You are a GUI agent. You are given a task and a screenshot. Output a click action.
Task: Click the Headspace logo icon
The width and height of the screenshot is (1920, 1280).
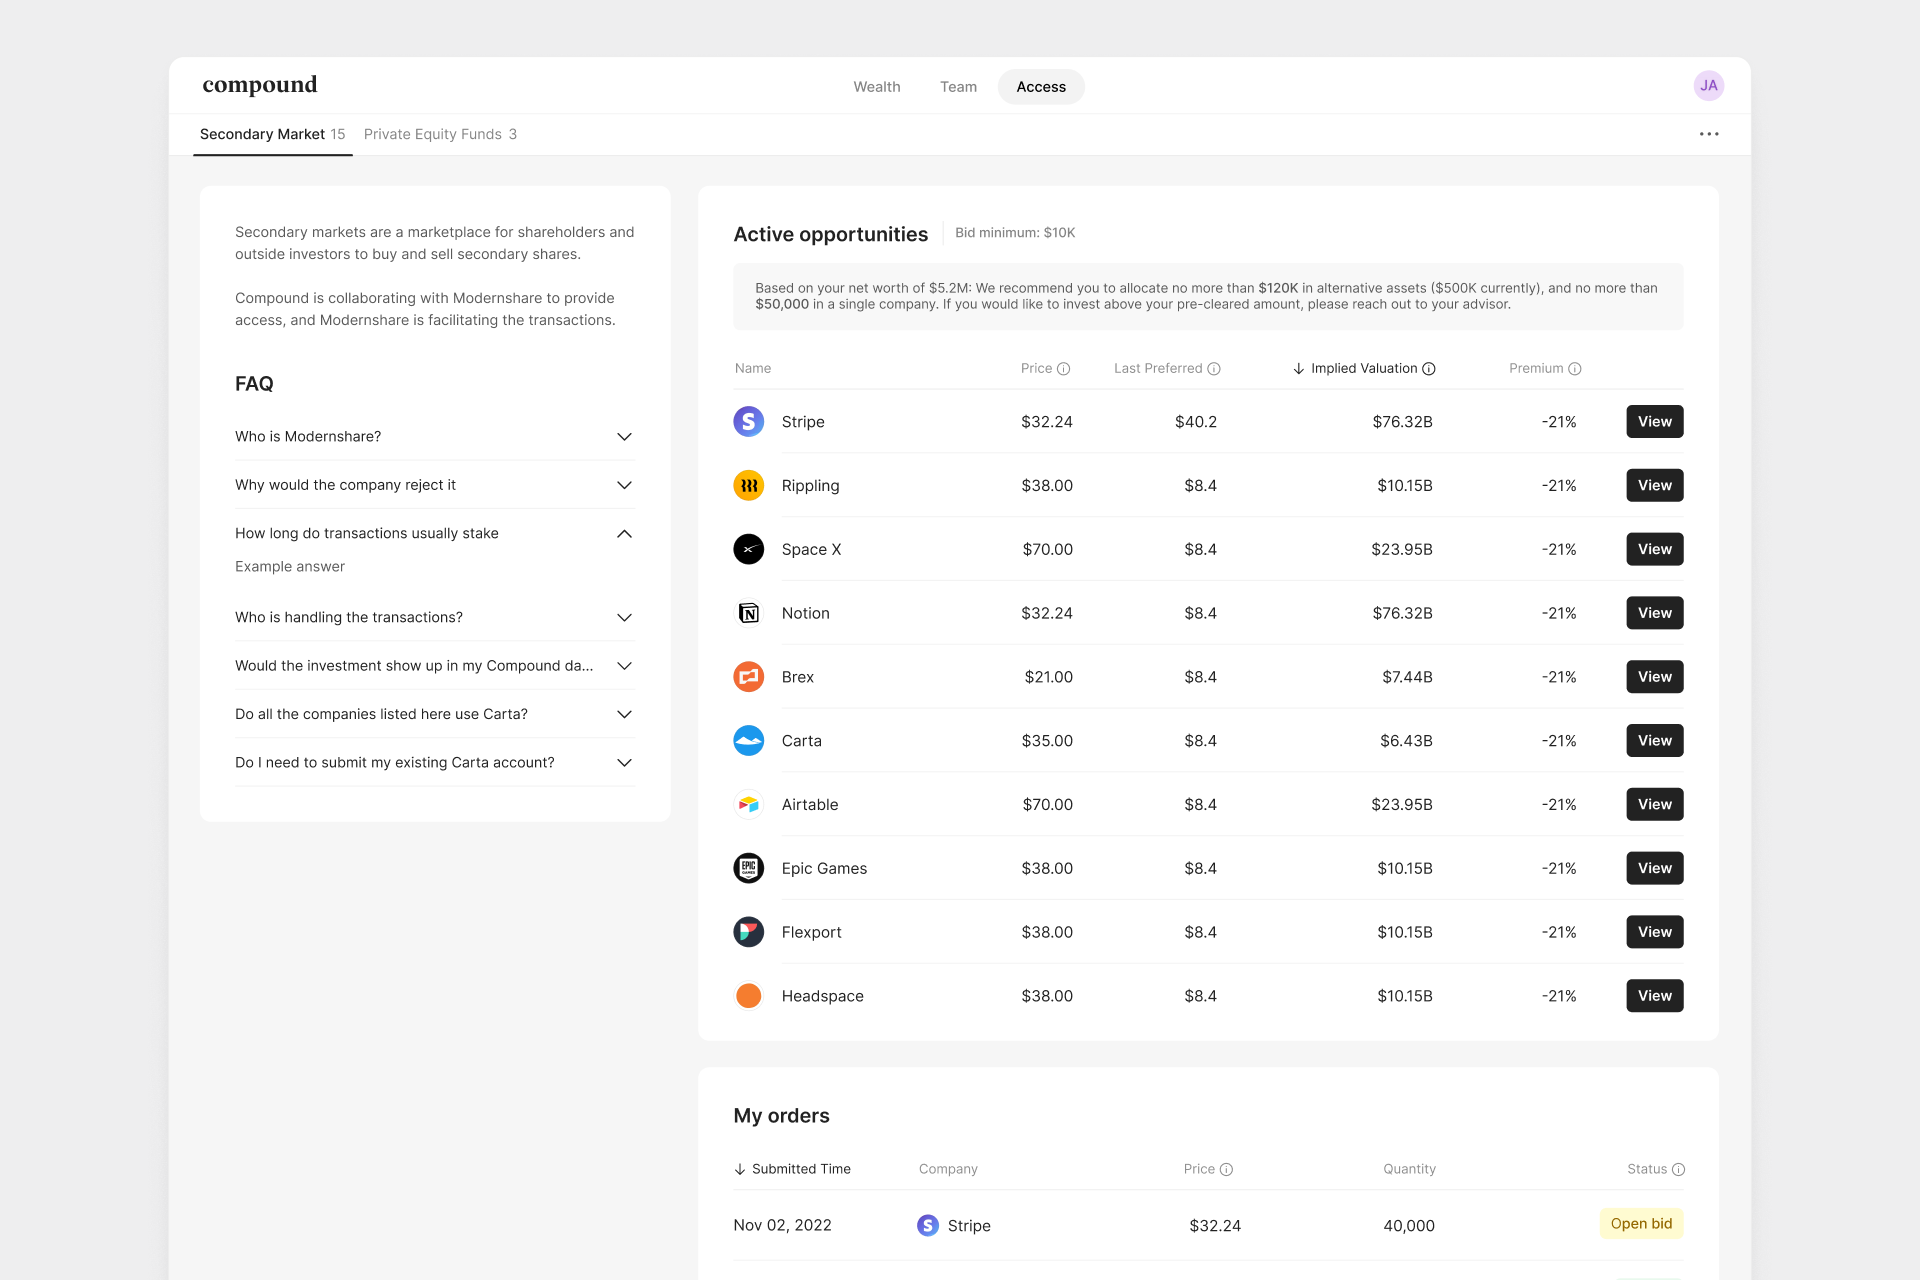(x=748, y=996)
